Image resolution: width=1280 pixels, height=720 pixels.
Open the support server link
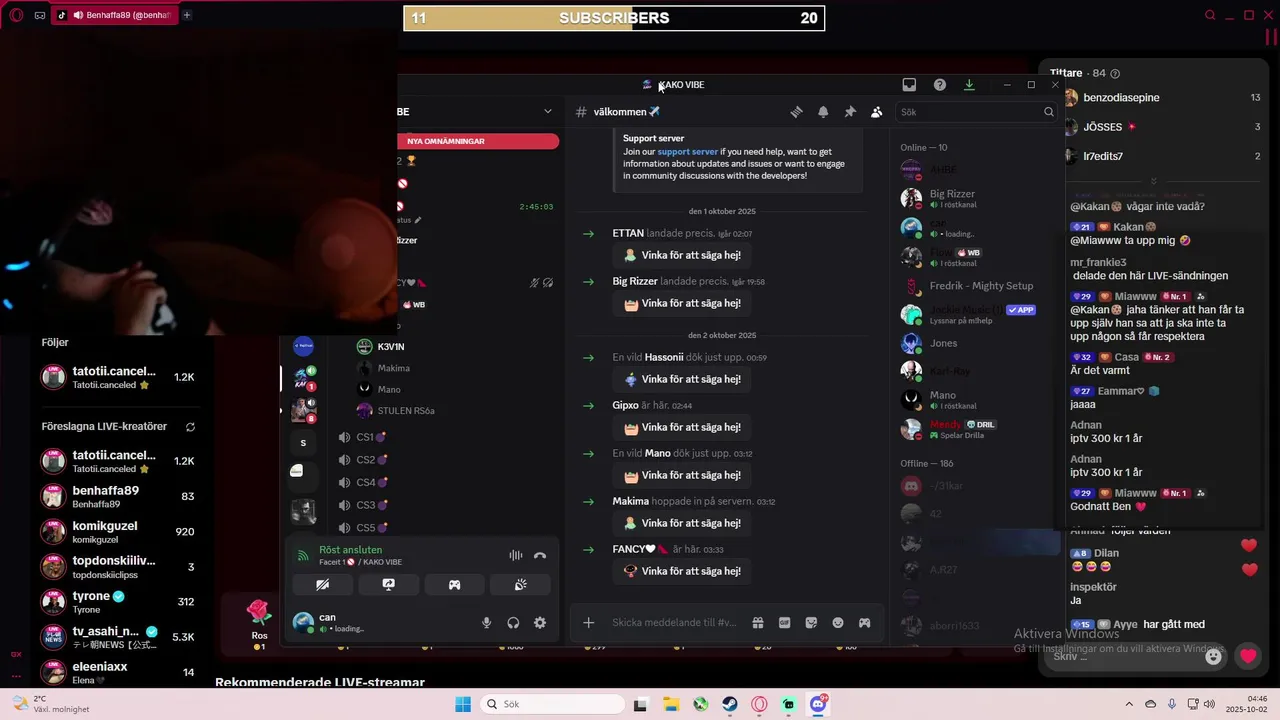pos(688,152)
